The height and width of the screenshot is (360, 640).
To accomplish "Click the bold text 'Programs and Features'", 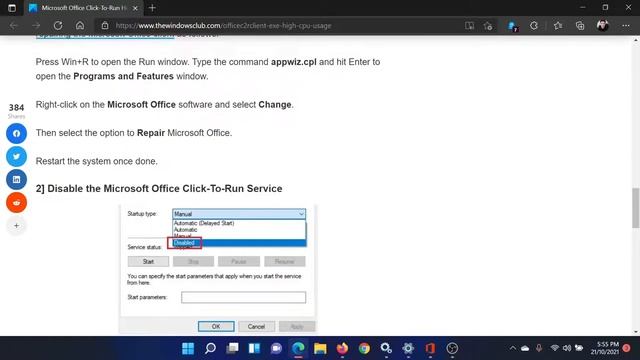I will 123,76.
